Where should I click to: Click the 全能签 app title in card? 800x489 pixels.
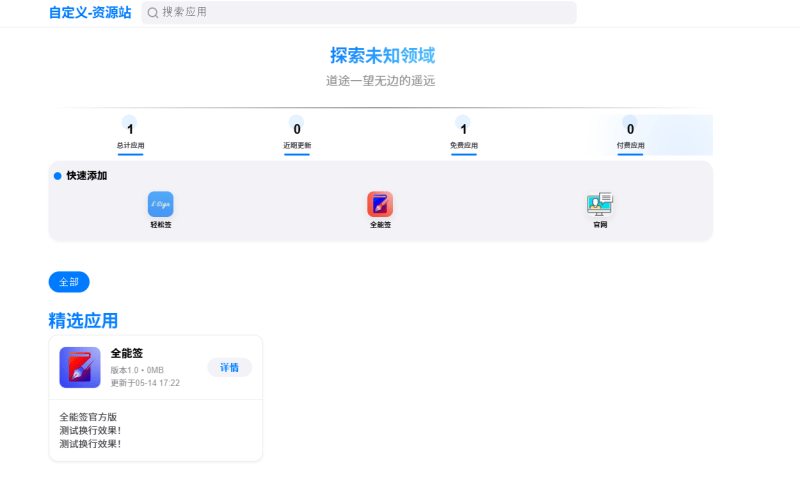(x=127, y=353)
